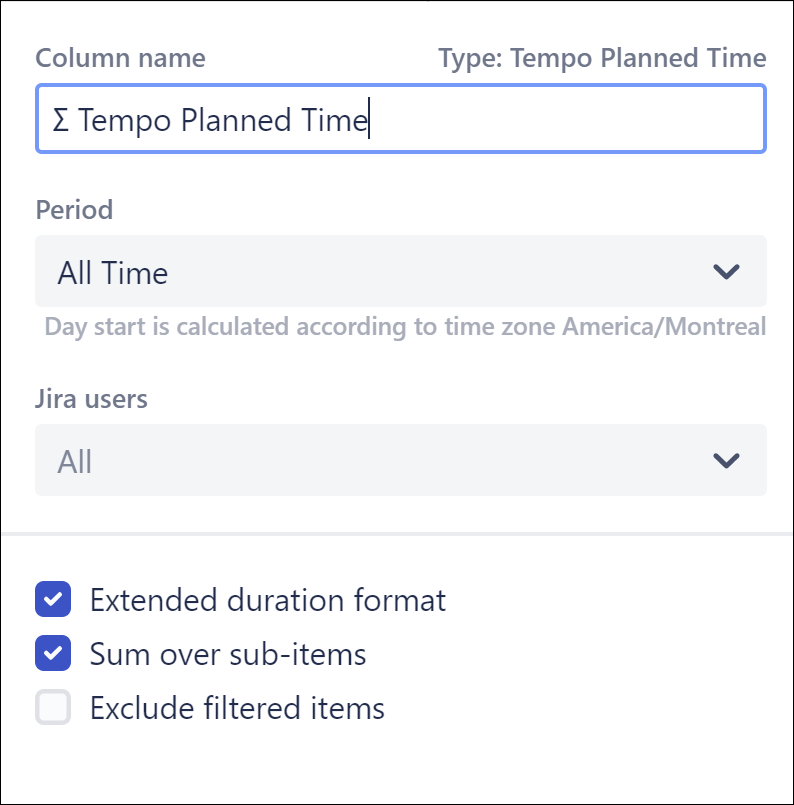This screenshot has width=794, height=805.
Task: Enable Exclude filtered items
Action: coord(52,707)
